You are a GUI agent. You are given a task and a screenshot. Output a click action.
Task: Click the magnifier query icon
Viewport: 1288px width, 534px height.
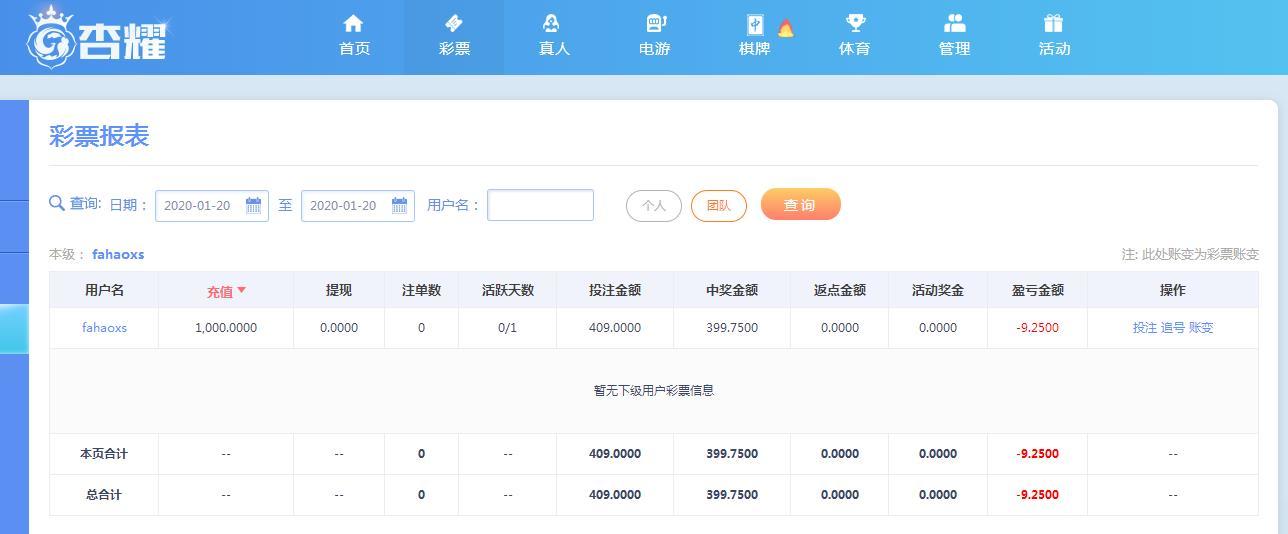coord(57,203)
